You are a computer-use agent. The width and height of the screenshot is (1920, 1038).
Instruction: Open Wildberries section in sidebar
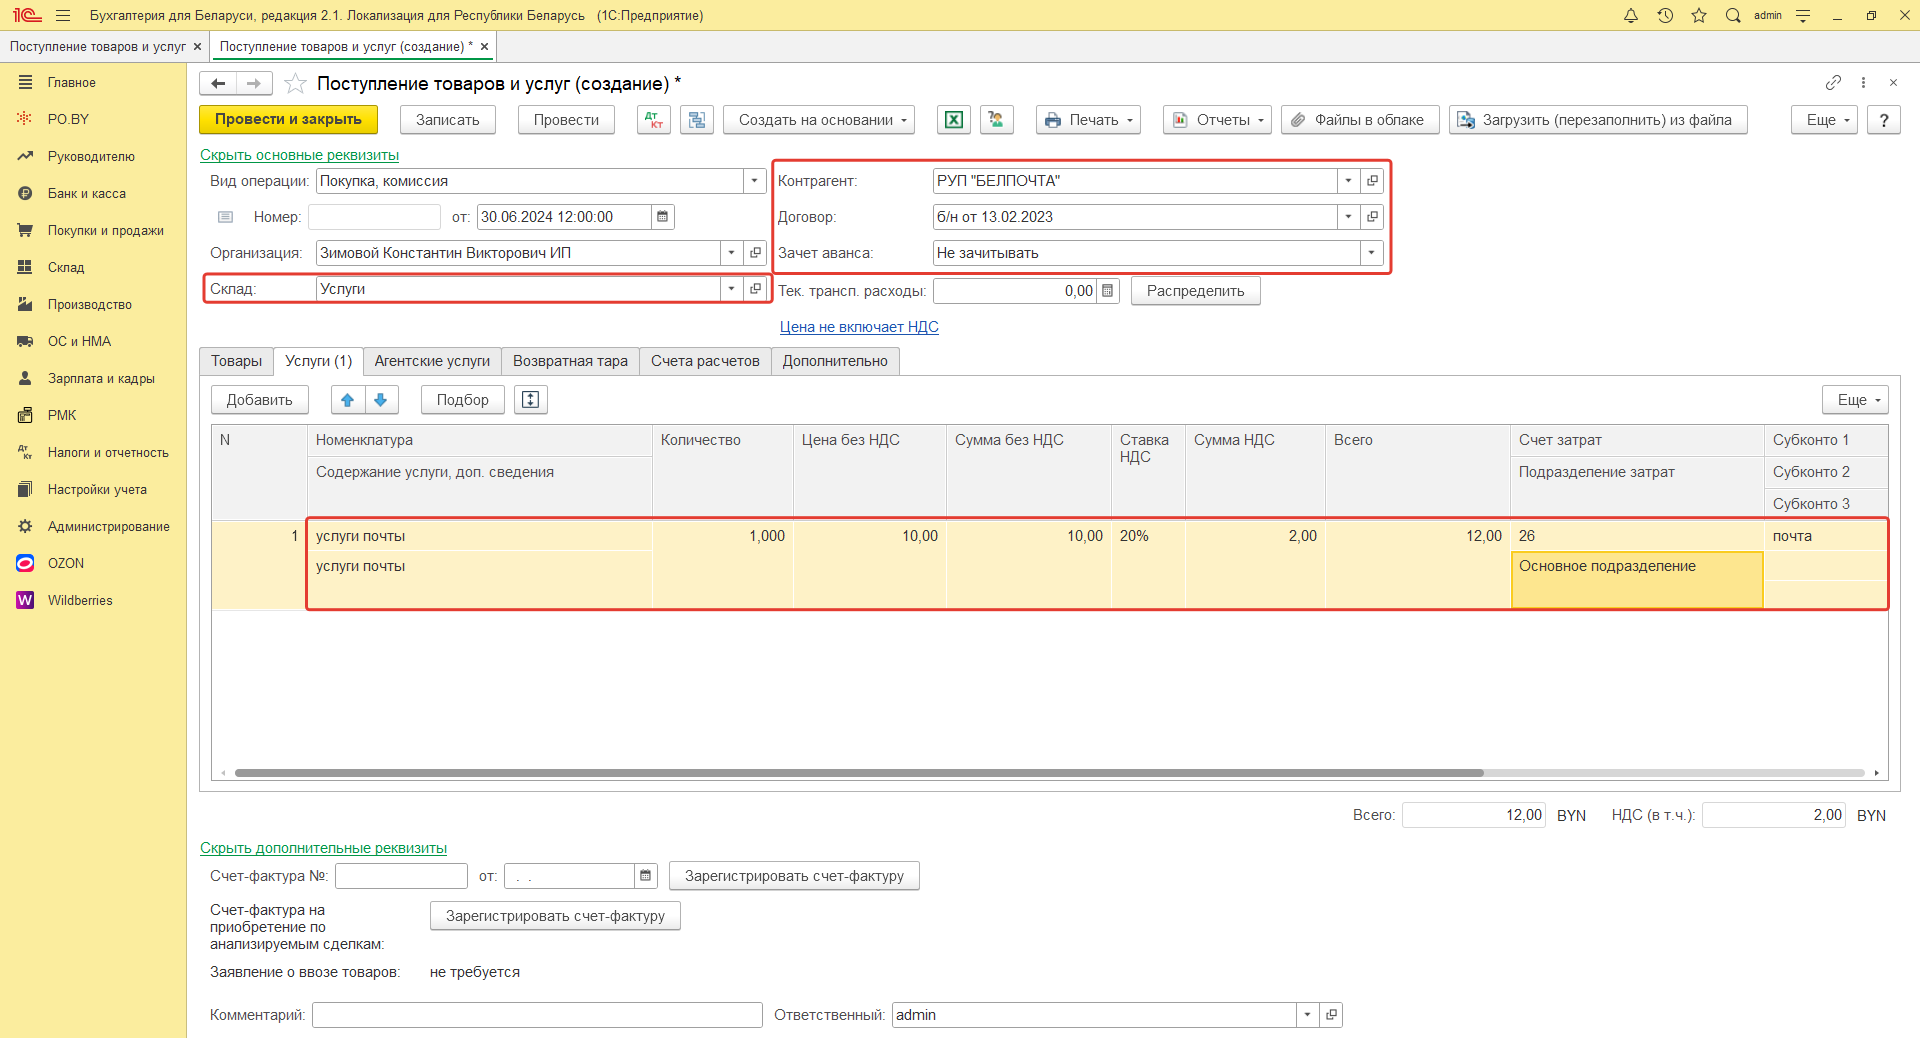pyautogui.click(x=80, y=600)
